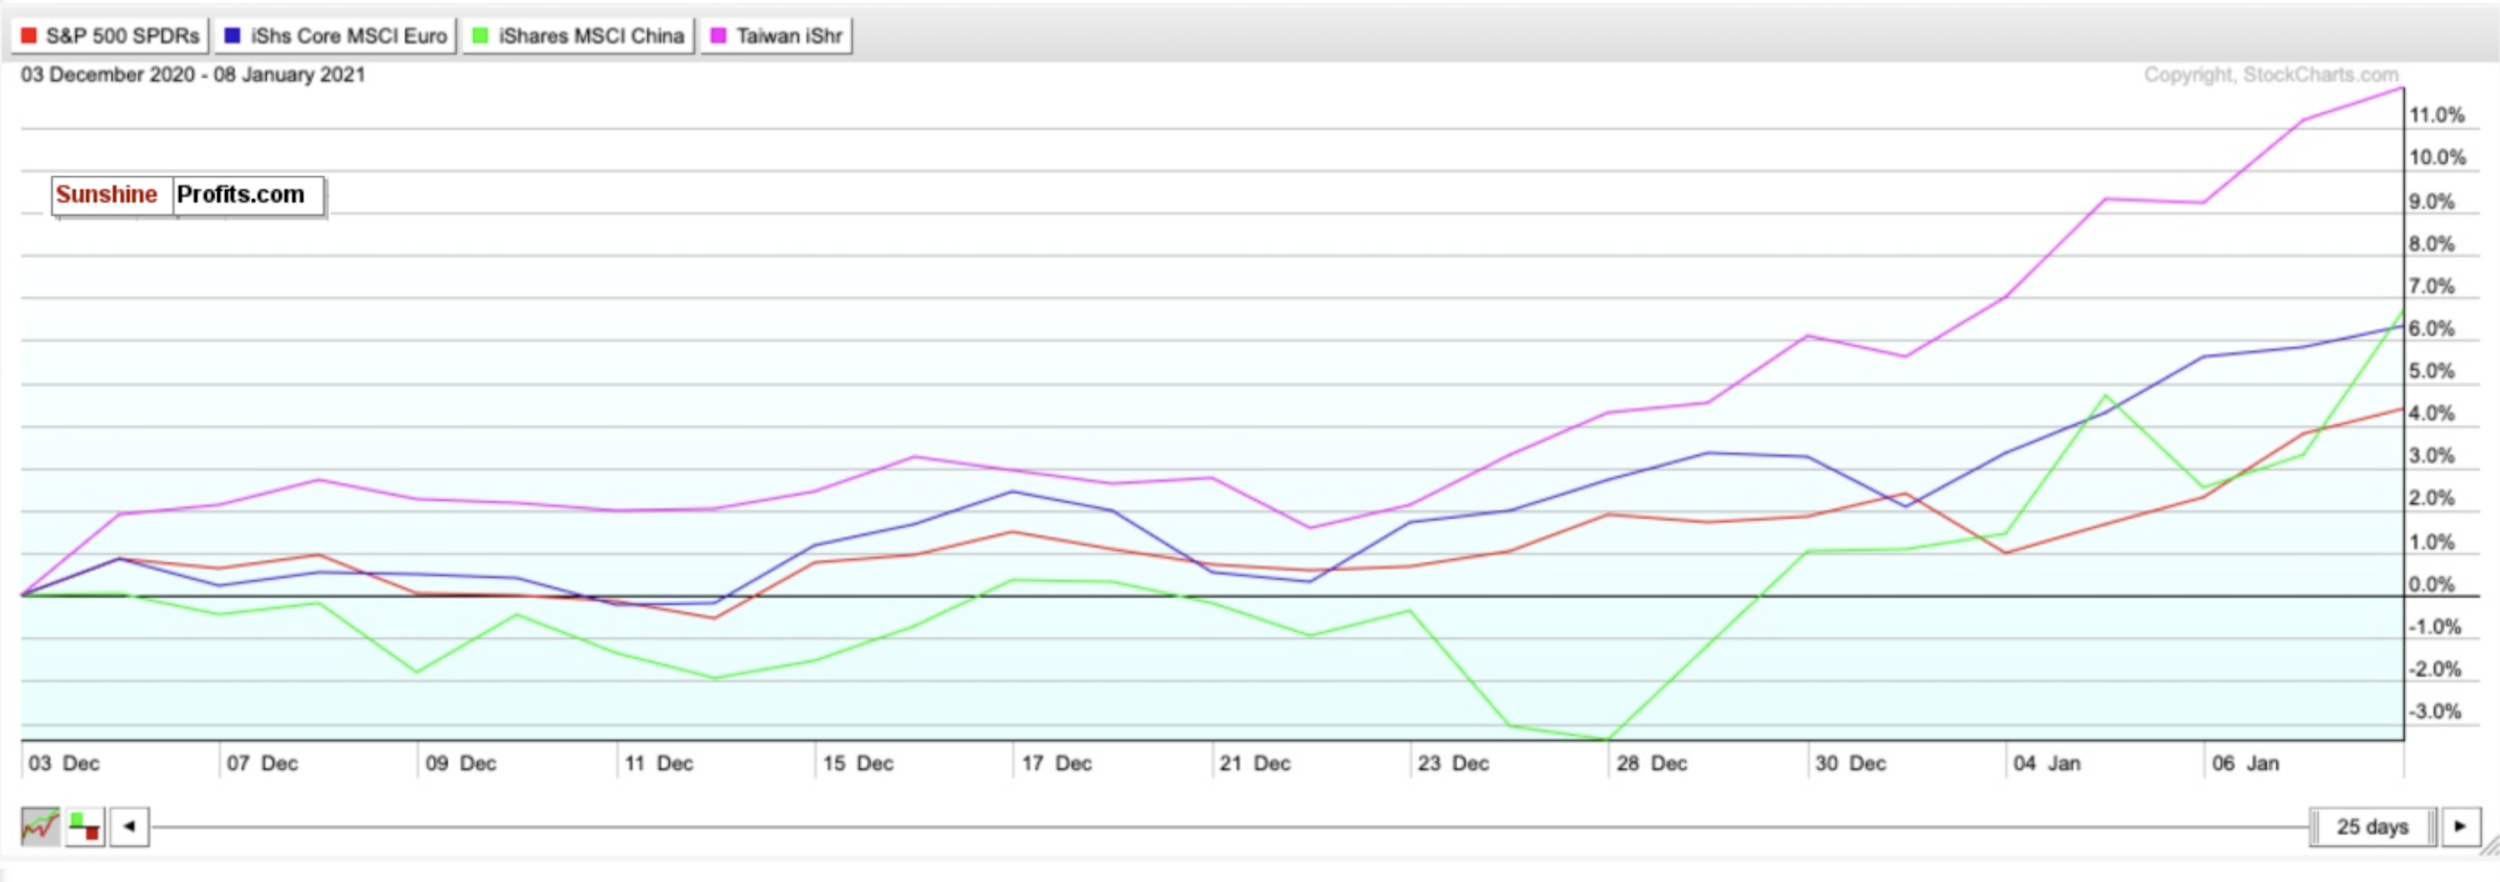Click the 8.0% axis value
Viewport: 2500px width, 882px height.
[2432, 244]
